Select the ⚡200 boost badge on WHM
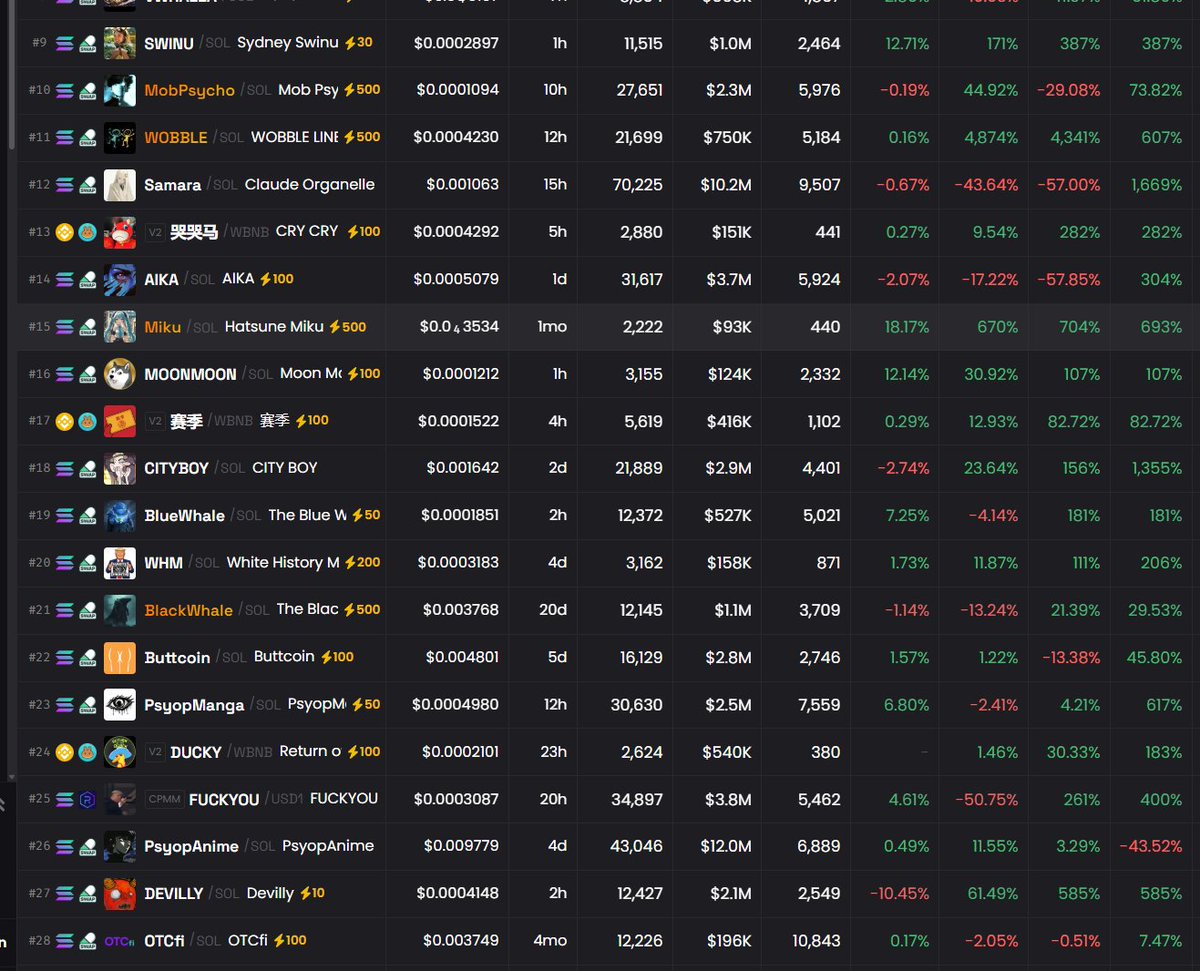This screenshot has height=971, width=1200. point(362,562)
